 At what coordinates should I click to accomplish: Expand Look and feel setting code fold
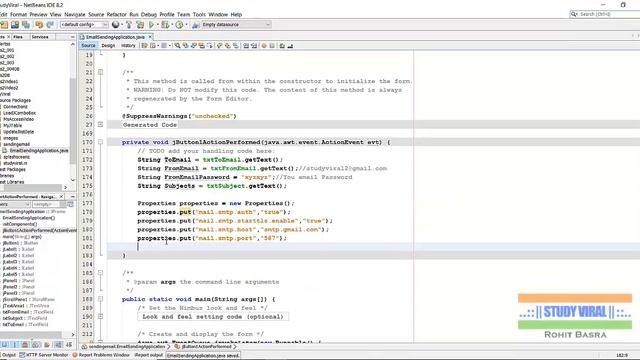click(x=100, y=316)
